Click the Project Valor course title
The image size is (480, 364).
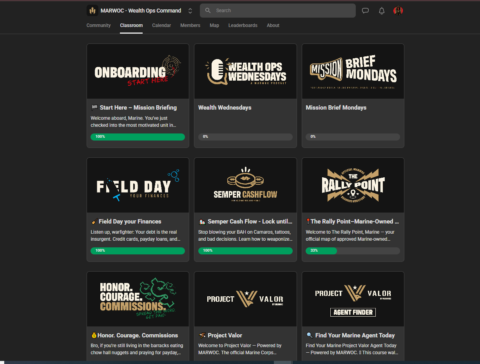[225, 335]
